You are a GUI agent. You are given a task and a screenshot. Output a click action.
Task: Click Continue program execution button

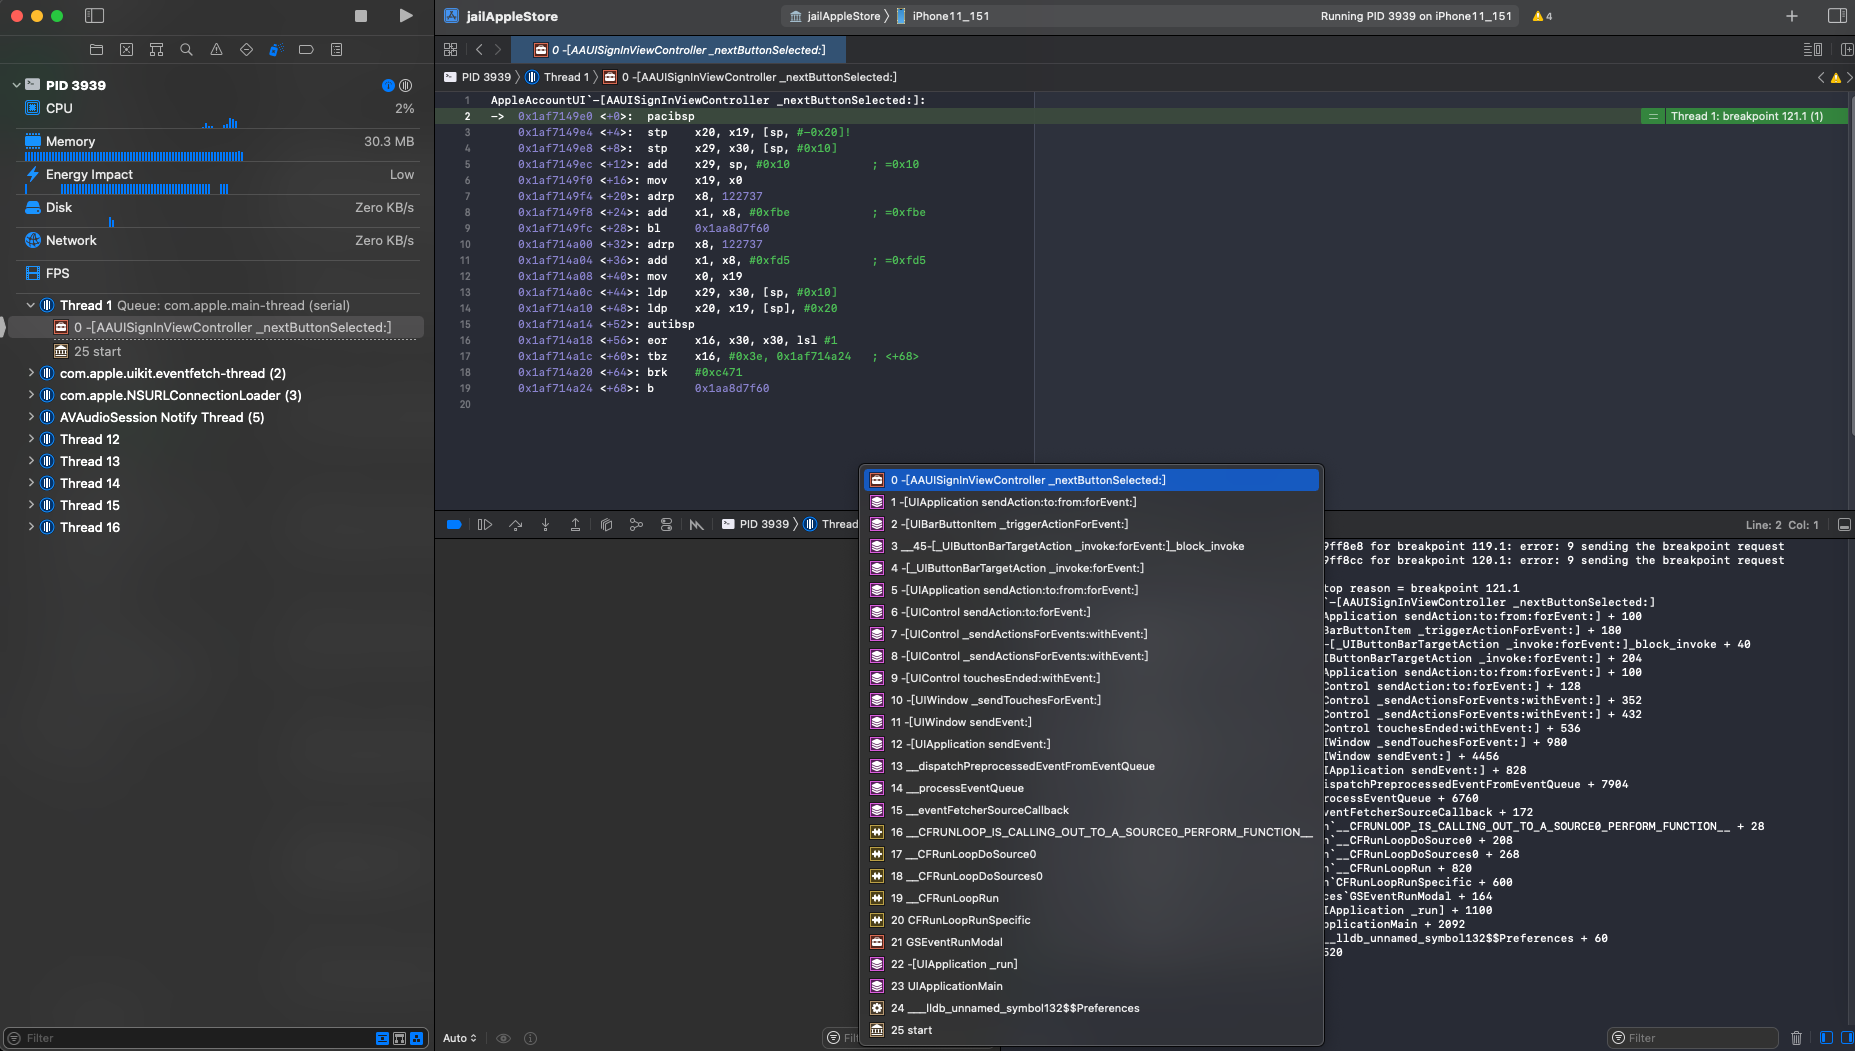tap(485, 524)
